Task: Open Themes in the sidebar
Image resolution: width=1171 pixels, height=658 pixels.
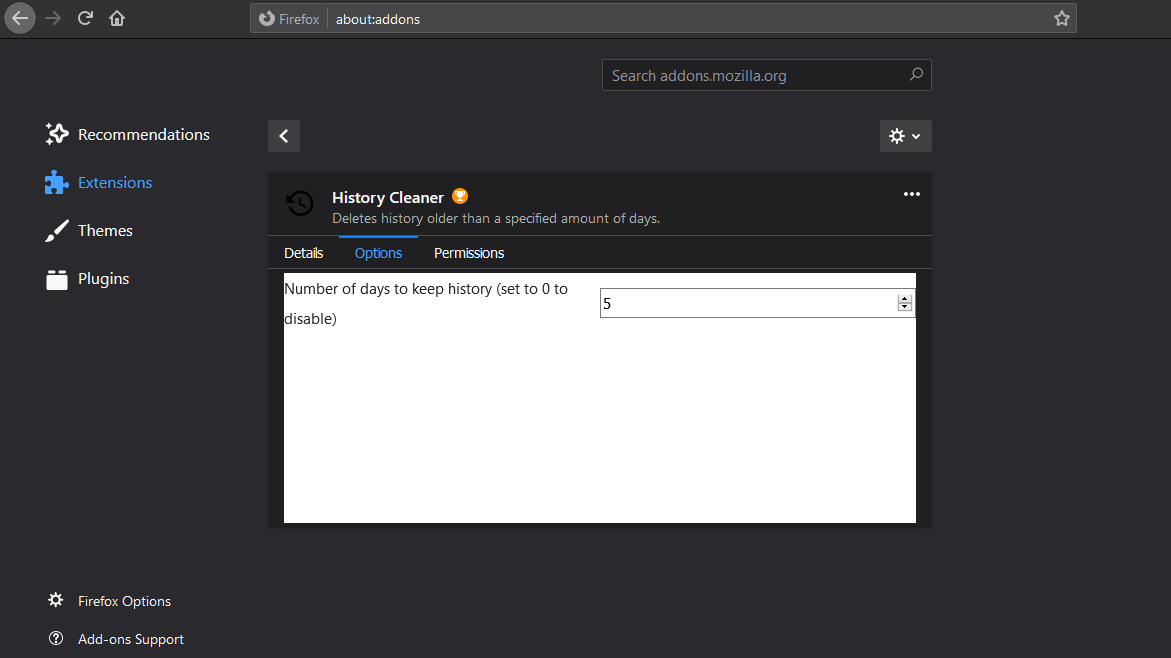Action: coord(89,231)
